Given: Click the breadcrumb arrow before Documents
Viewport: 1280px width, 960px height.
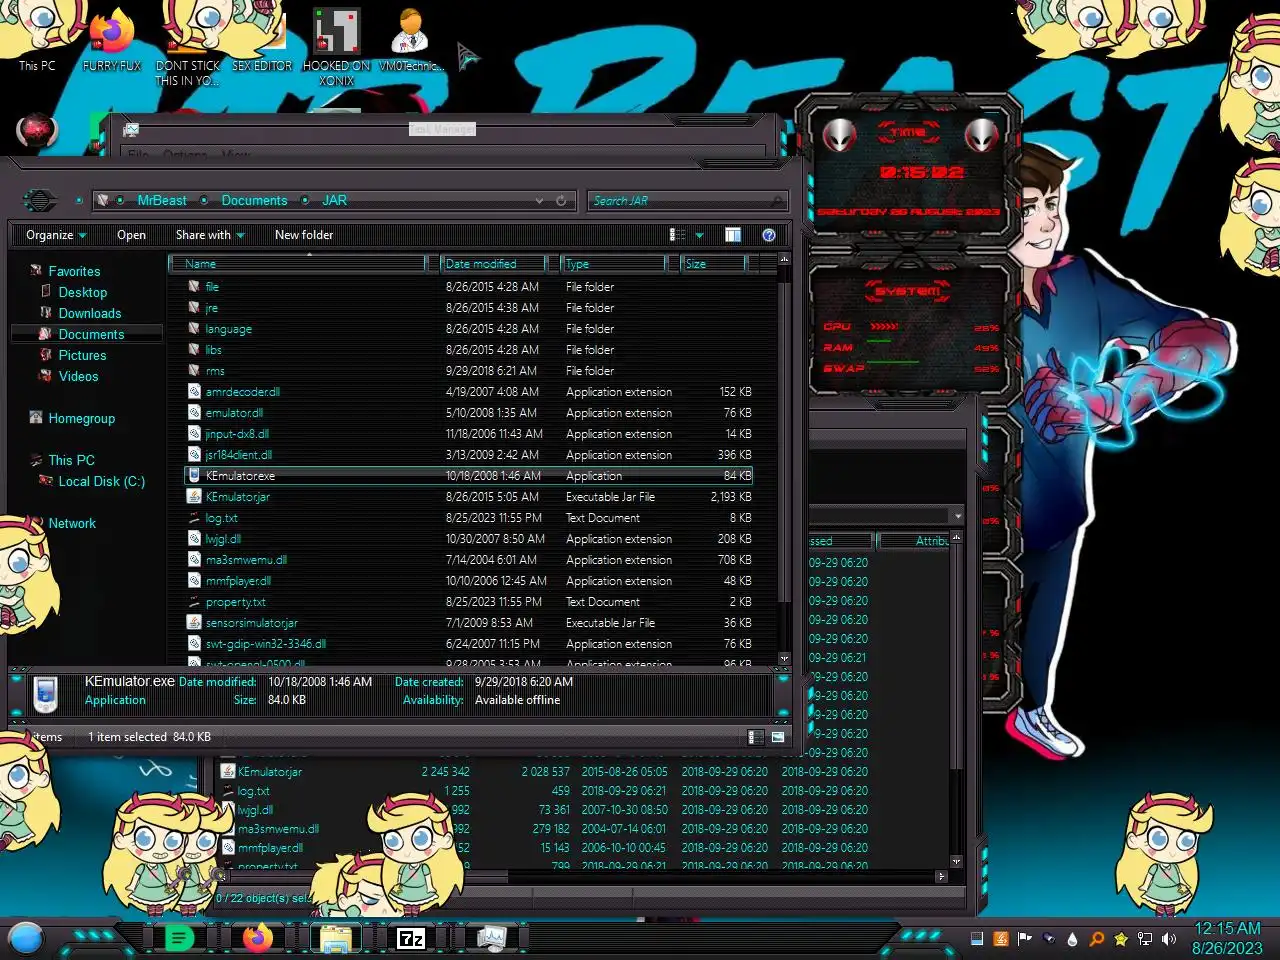Looking at the screenshot, I should (x=204, y=200).
